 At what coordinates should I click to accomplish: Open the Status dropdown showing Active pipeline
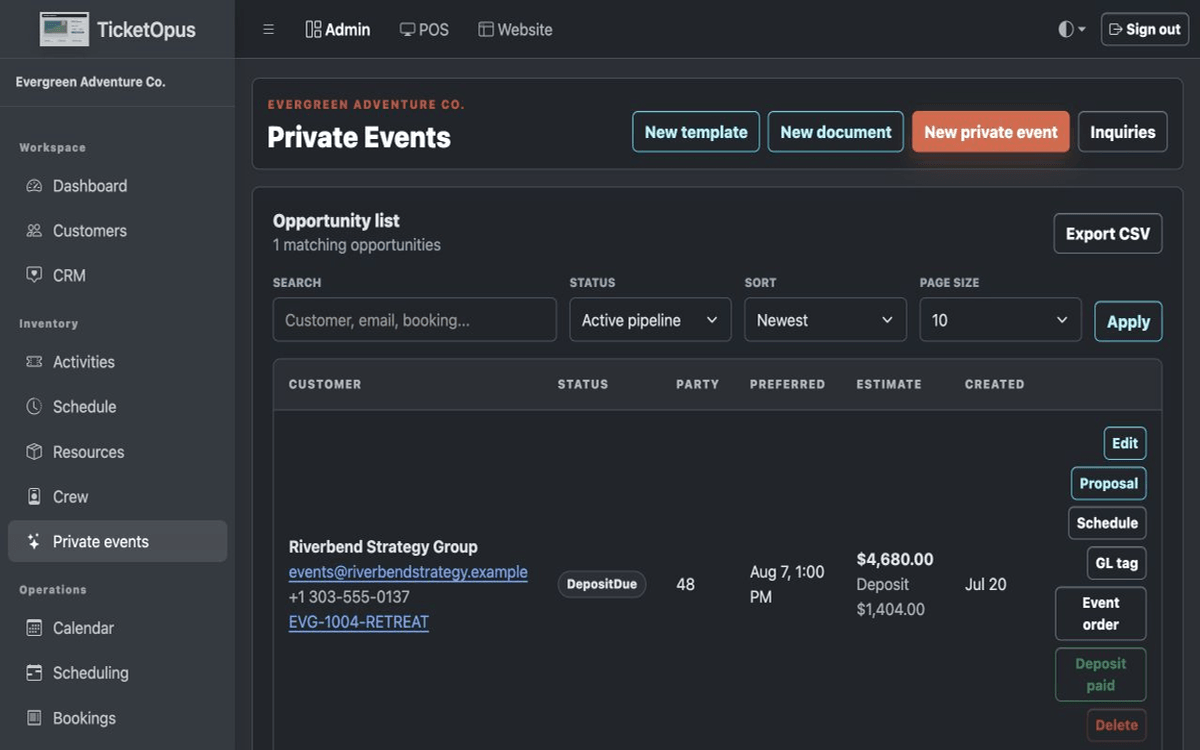pos(650,320)
